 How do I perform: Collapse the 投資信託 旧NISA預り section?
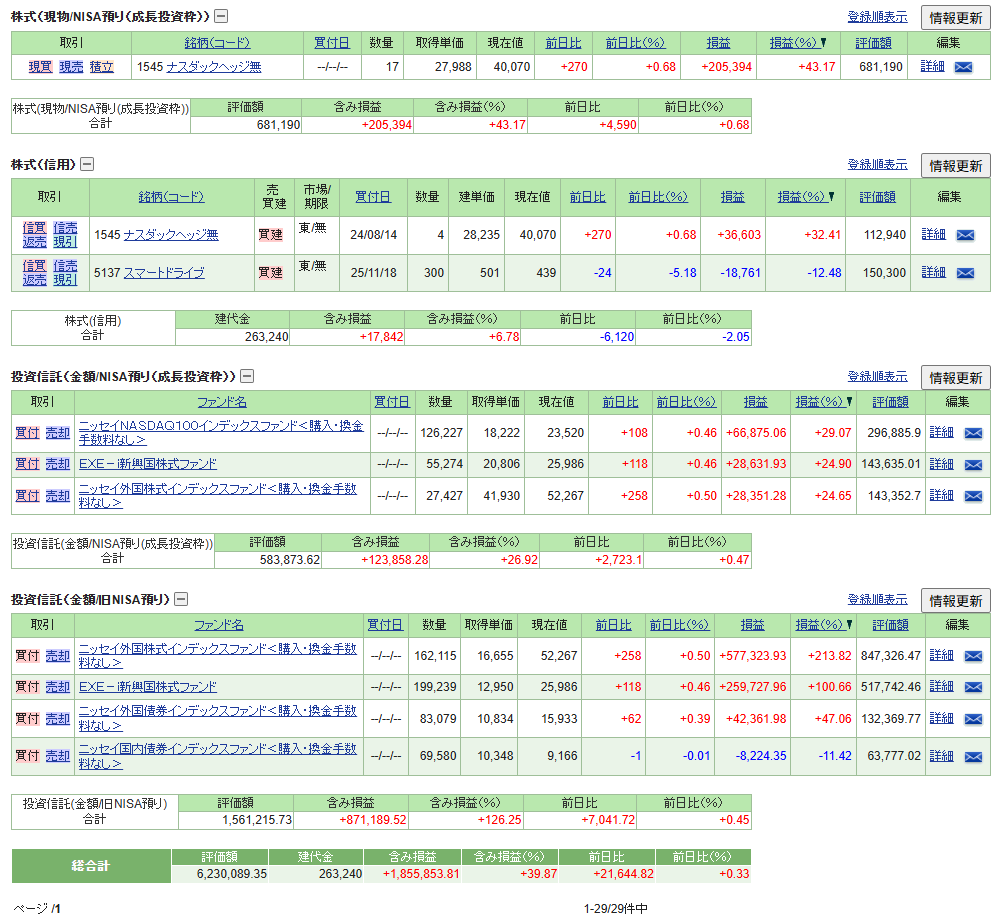point(181,599)
